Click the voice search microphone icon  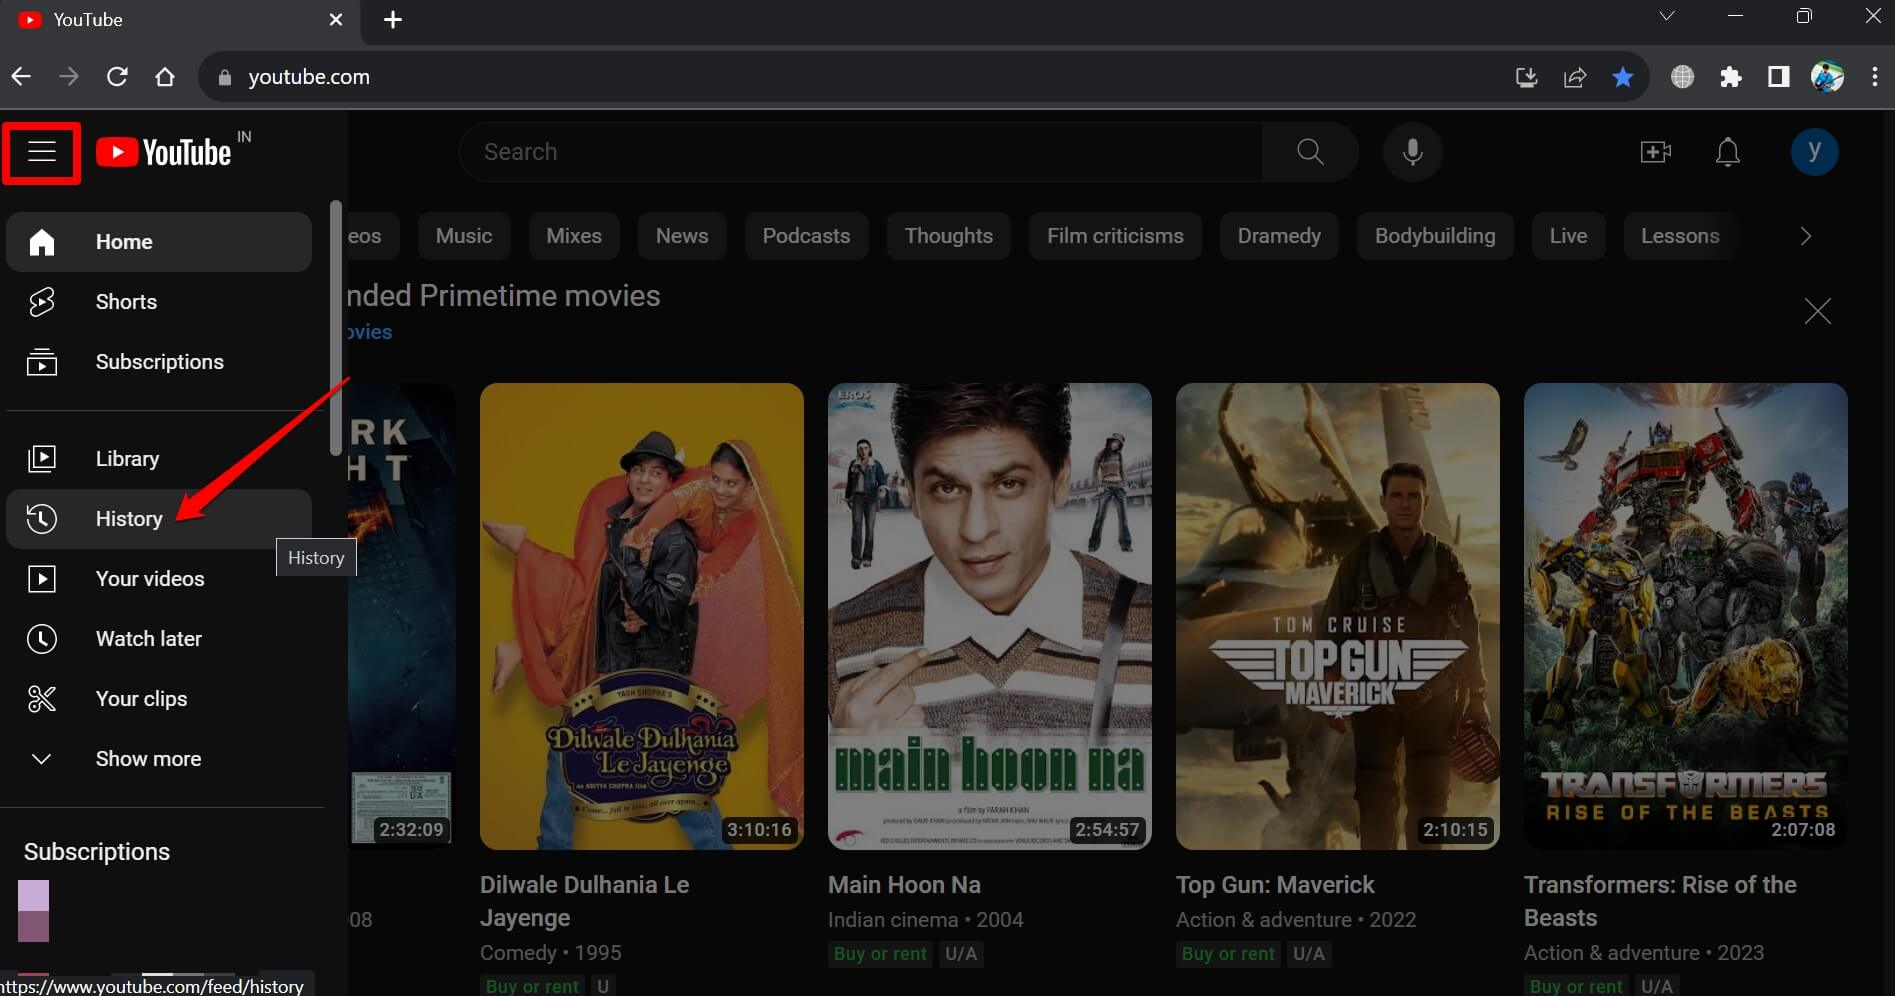pos(1412,152)
